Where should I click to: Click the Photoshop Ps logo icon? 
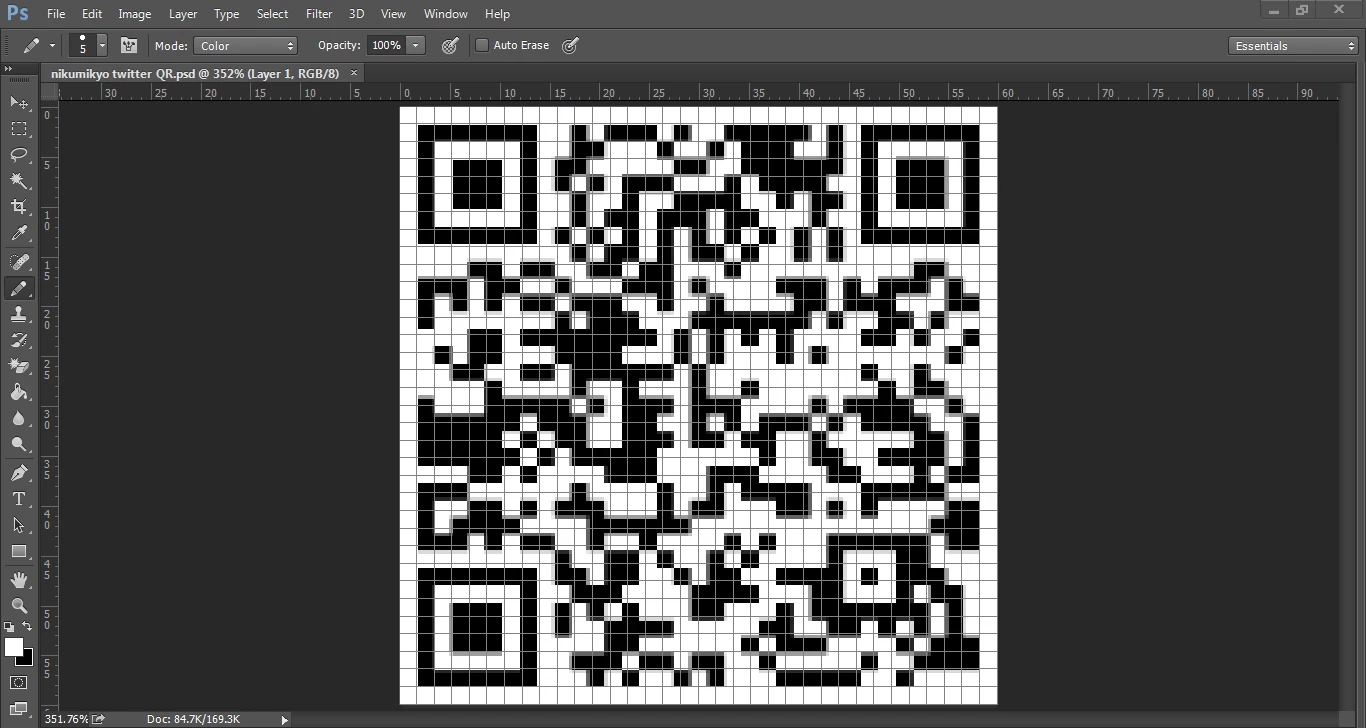click(18, 14)
